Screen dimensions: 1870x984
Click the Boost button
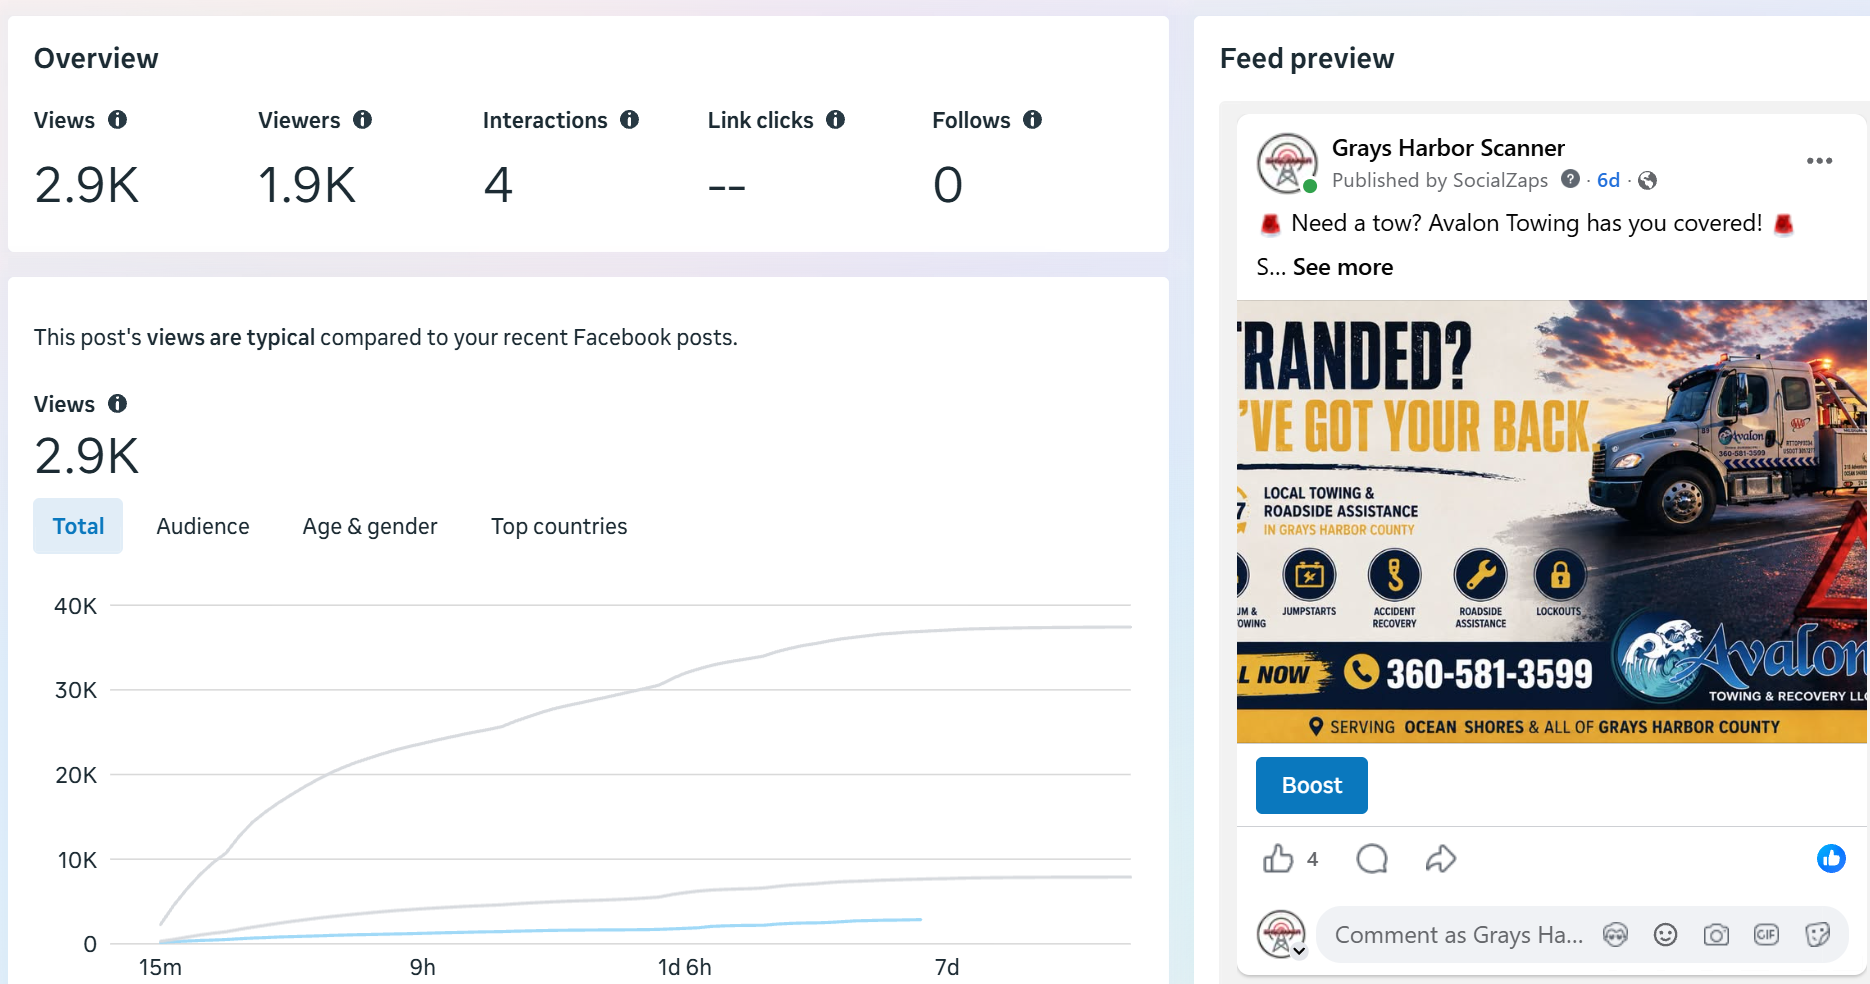1312,786
